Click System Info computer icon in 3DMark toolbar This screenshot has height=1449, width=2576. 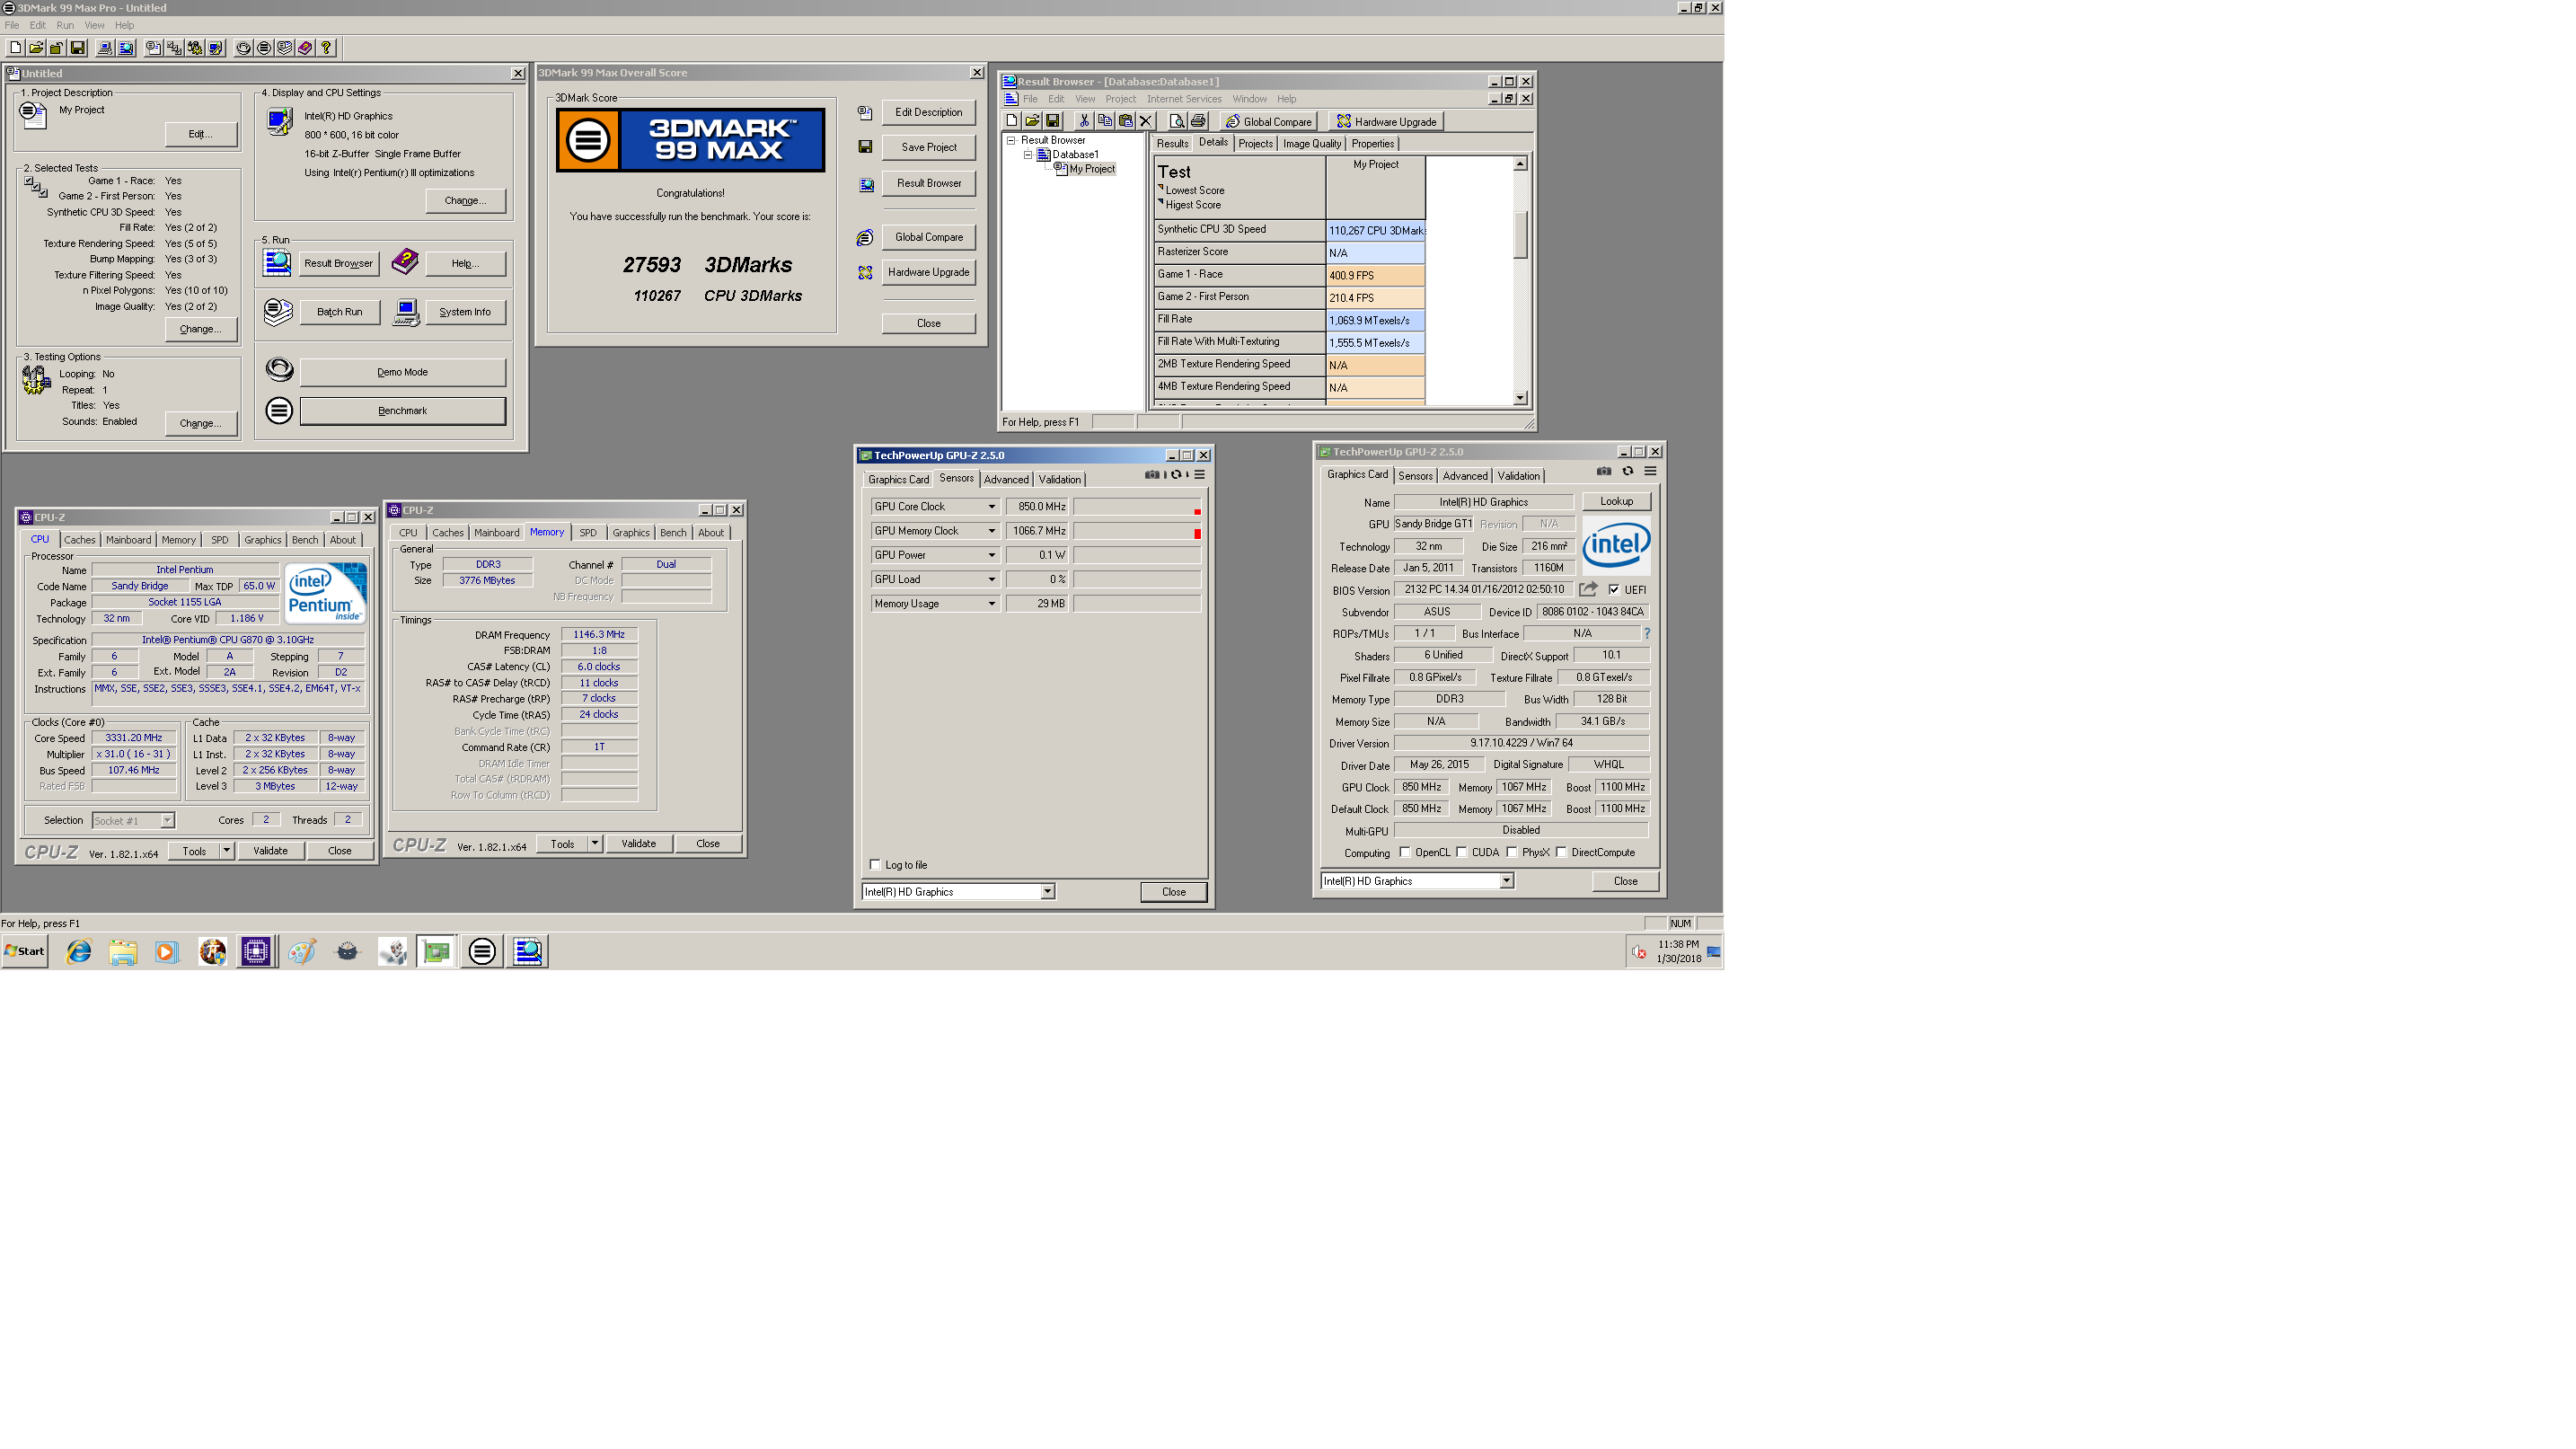(105, 48)
